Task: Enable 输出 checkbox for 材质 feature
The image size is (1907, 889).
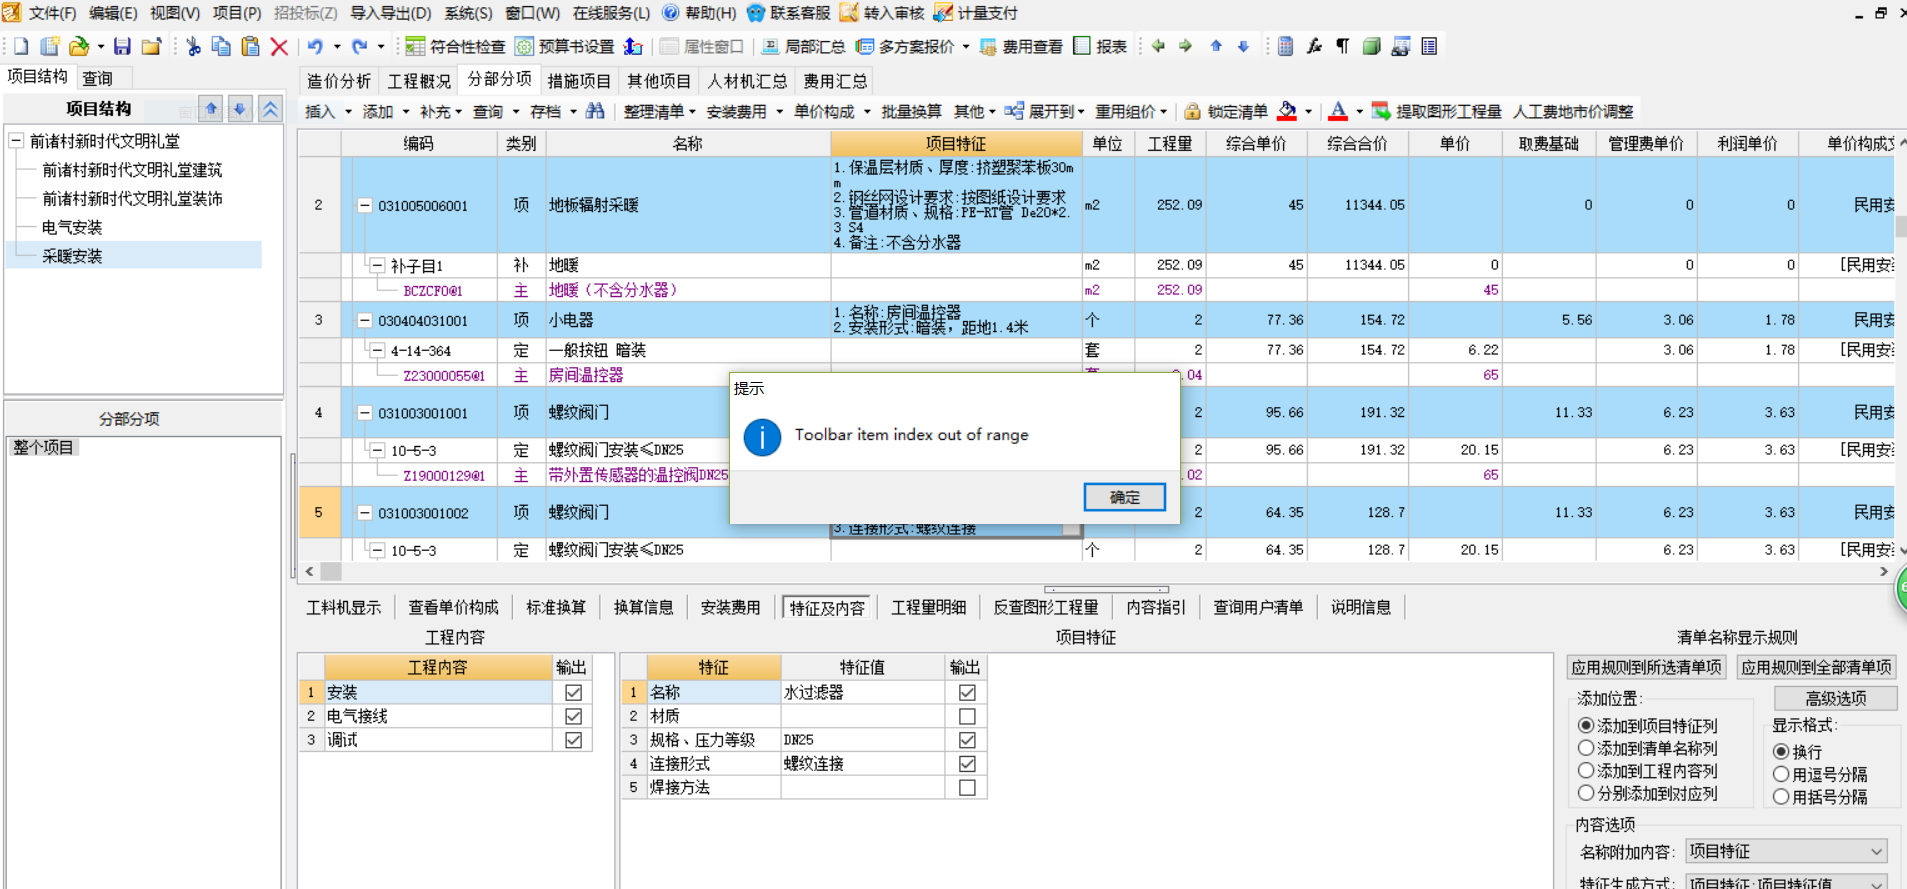Action: coord(967,716)
